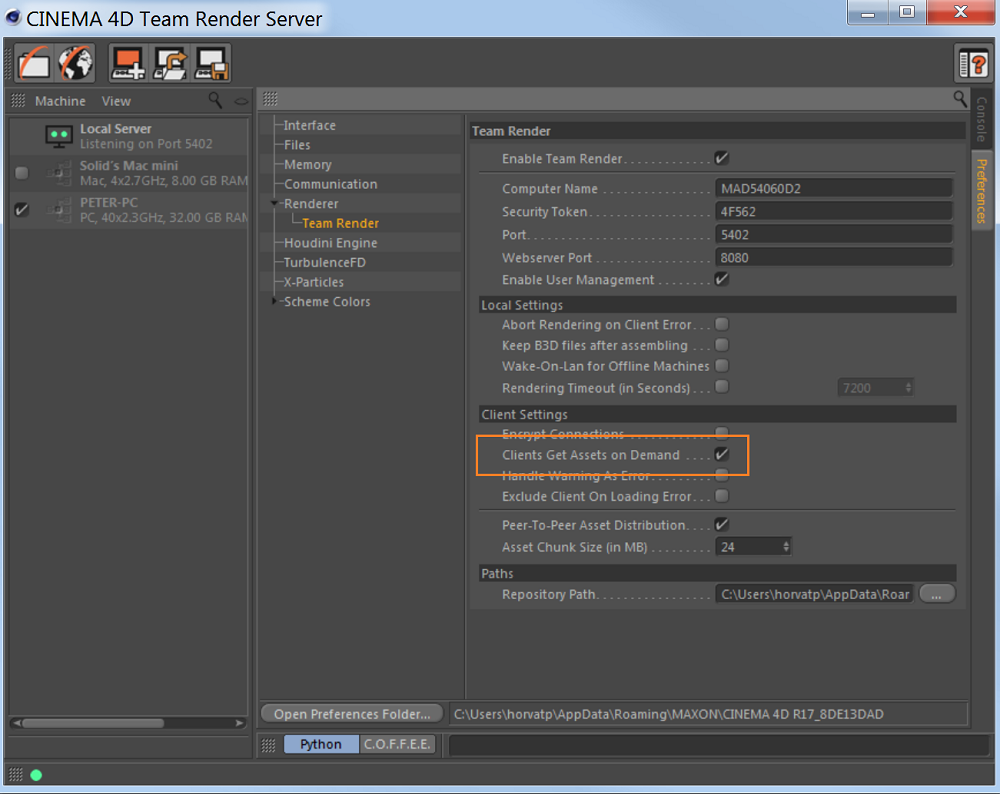
Task: Open the View menu
Action: [116, 101]
